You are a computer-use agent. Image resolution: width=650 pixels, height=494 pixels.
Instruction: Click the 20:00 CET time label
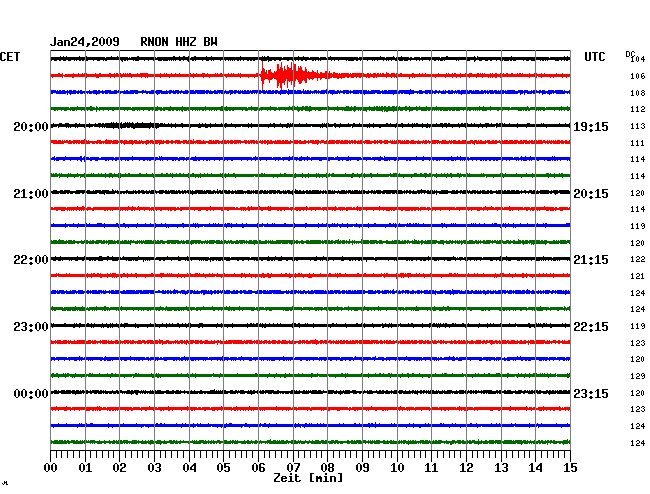coord(31,126)
